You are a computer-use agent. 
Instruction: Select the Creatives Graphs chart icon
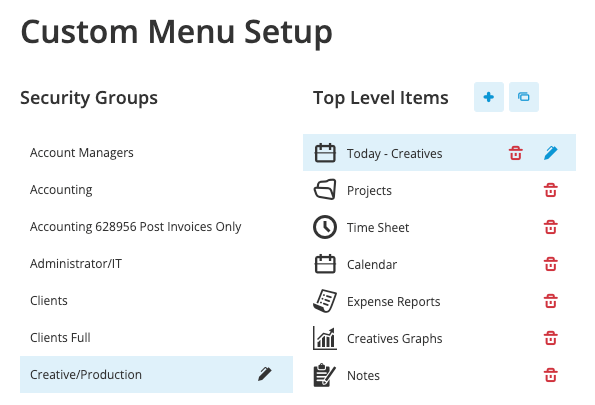tap(325, 338)
